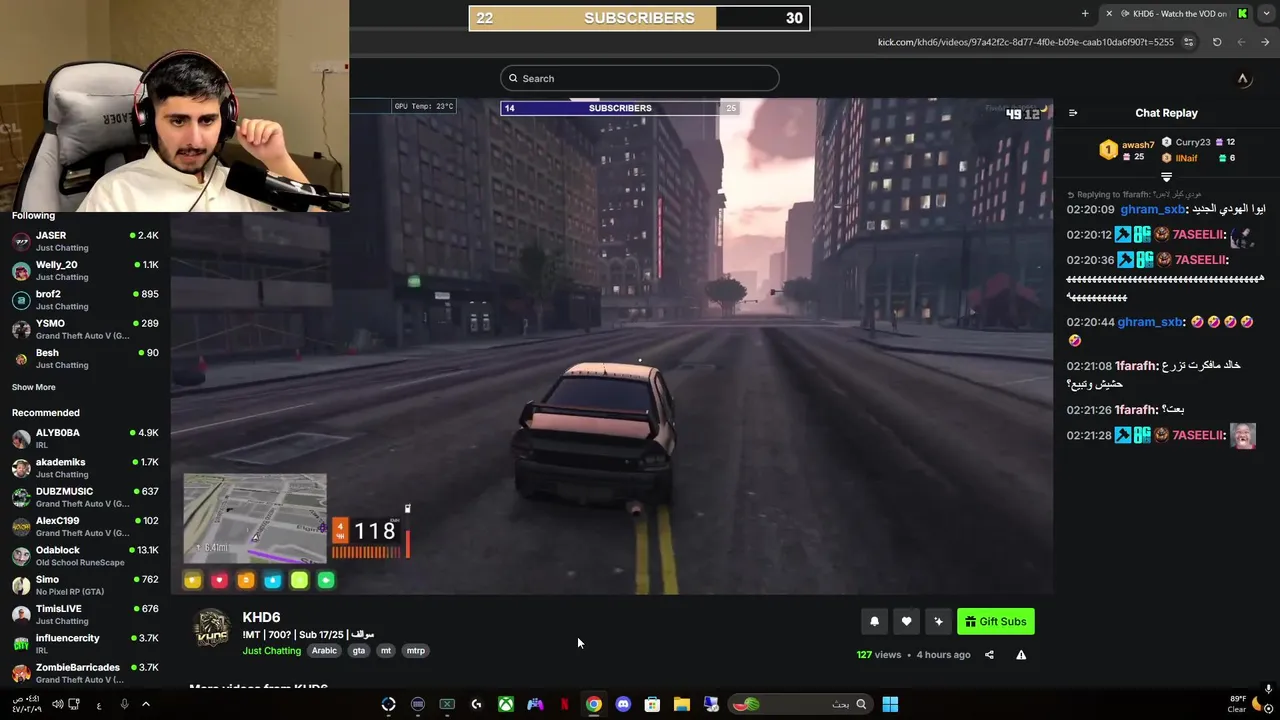Share the video using the share icon
This screenshot has width=1280, height=720.
989,655
